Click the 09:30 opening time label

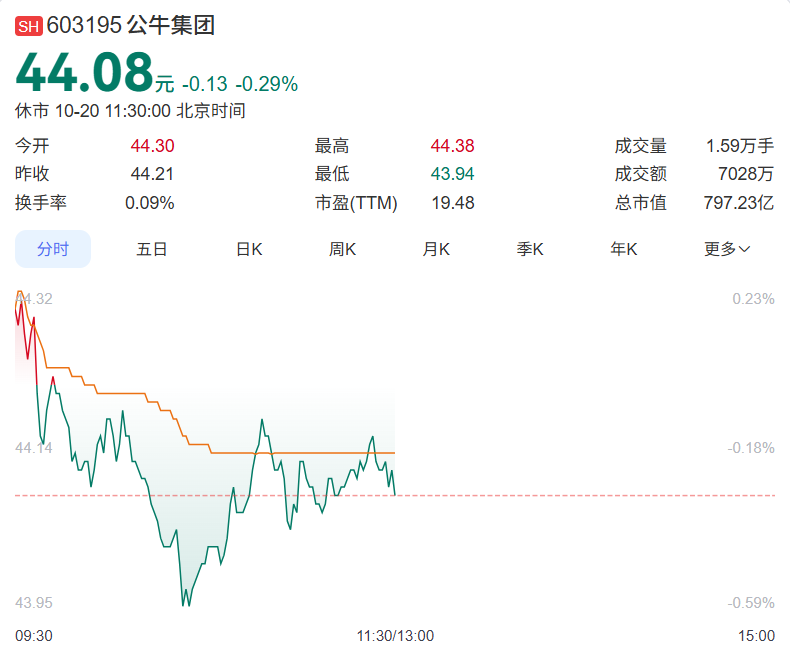(34, 635)
